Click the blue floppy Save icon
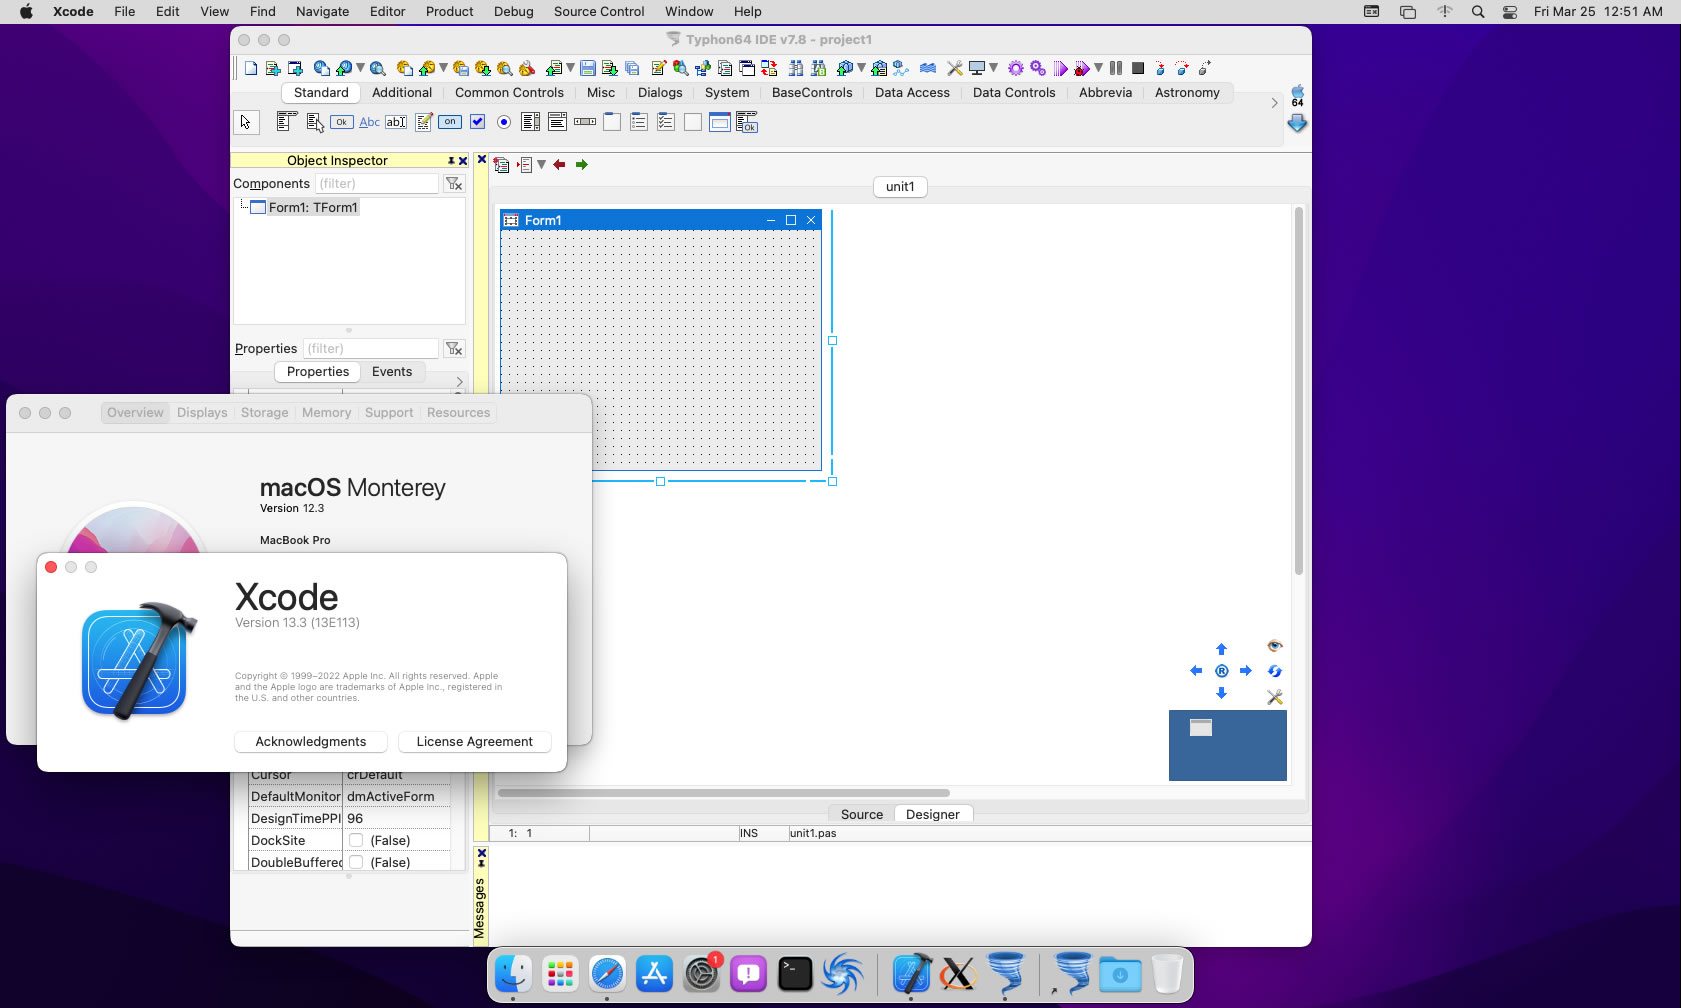1681x1008 pixels. click(x=588, y=68)
